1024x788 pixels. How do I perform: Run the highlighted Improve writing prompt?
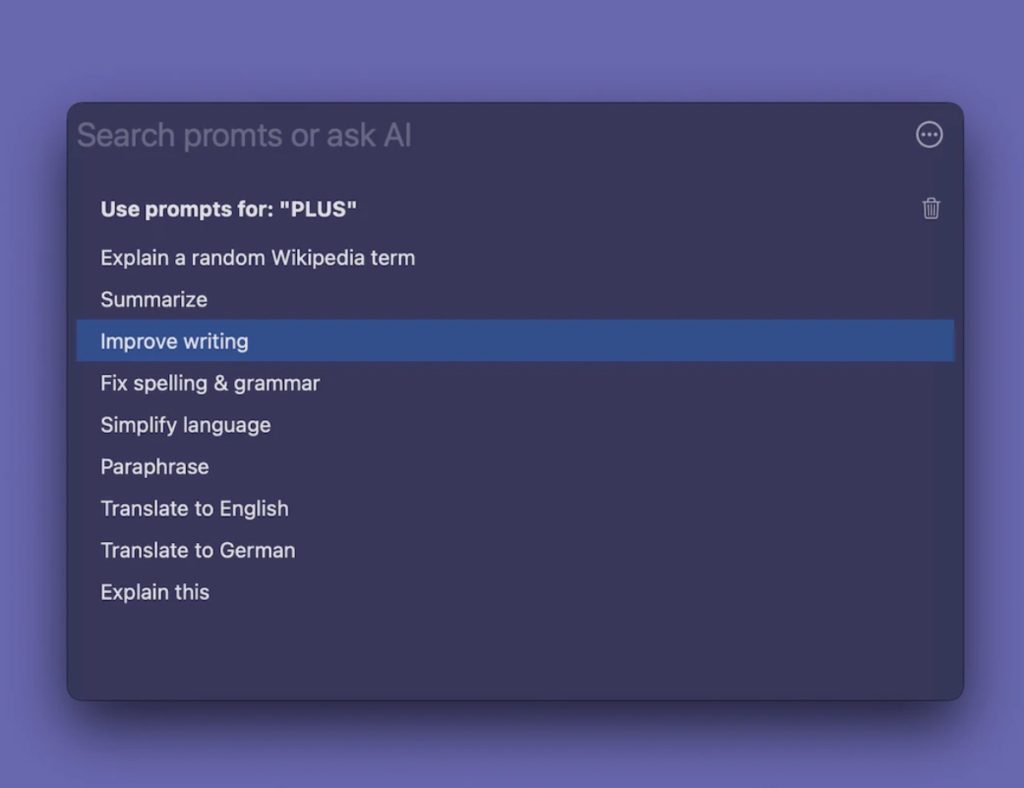(x=174, y=341)
